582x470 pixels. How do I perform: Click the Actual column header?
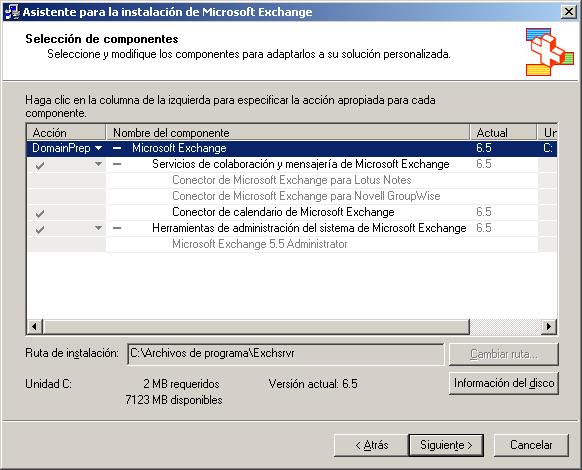[x=503, y=133]
